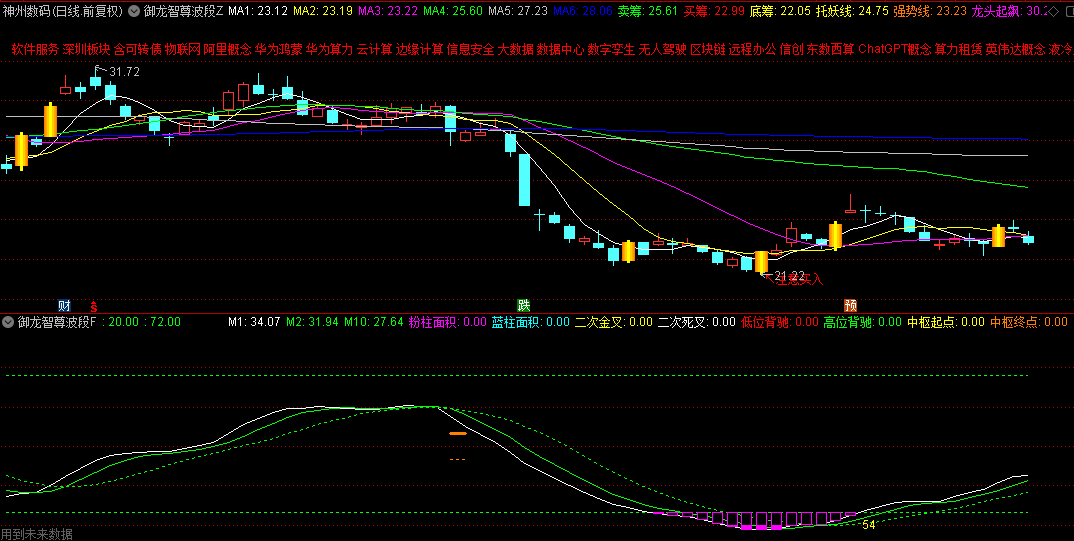Open the 数据中心 concept tag
Viewport: 1074px width, 541px height.
coord(560,49)
